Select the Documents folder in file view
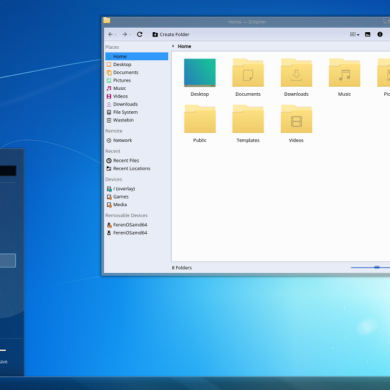The width and height of the screenshot is (390, 390). point(248,77)
